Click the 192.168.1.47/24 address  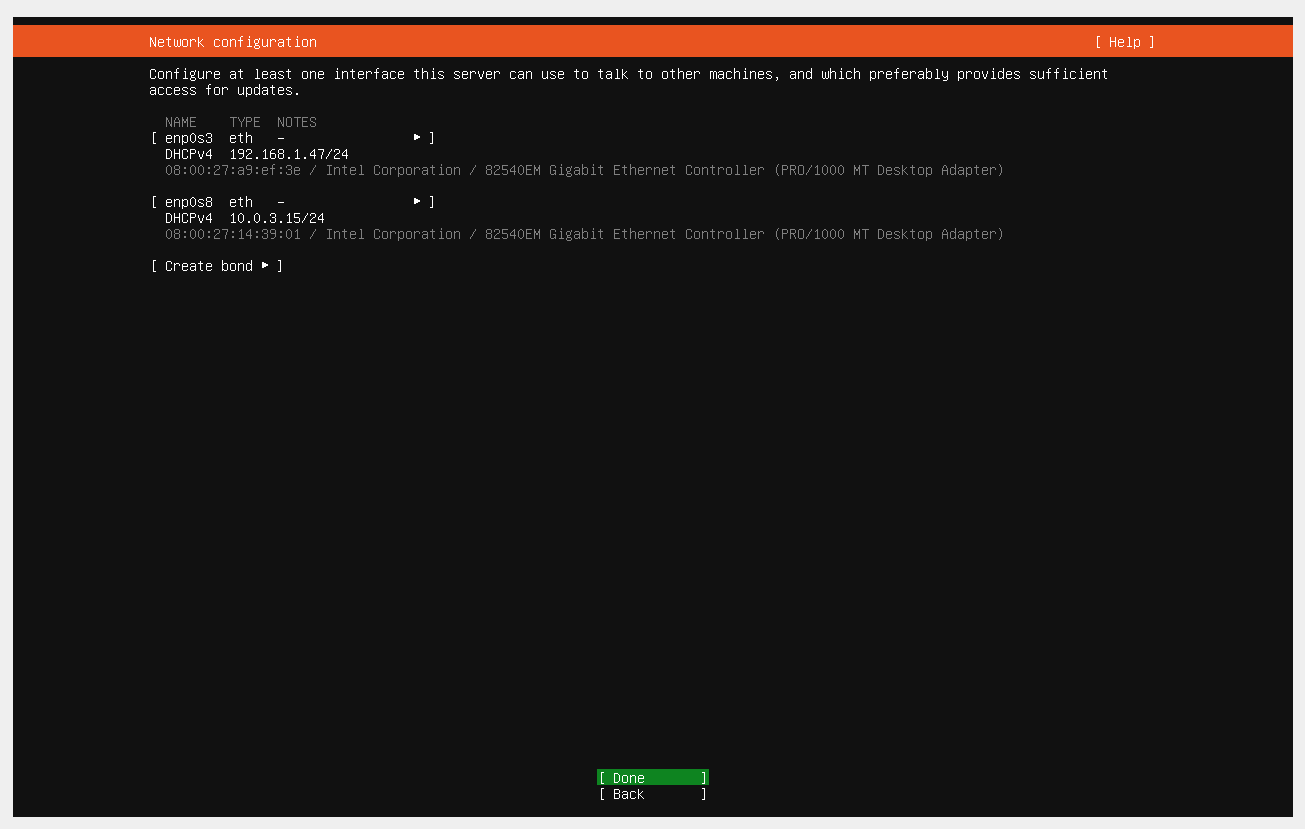(289, 154)
